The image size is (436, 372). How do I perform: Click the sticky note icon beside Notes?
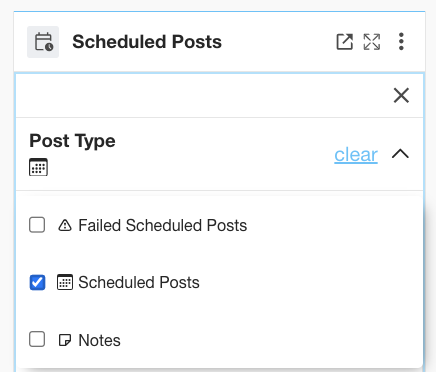[65, 340]
